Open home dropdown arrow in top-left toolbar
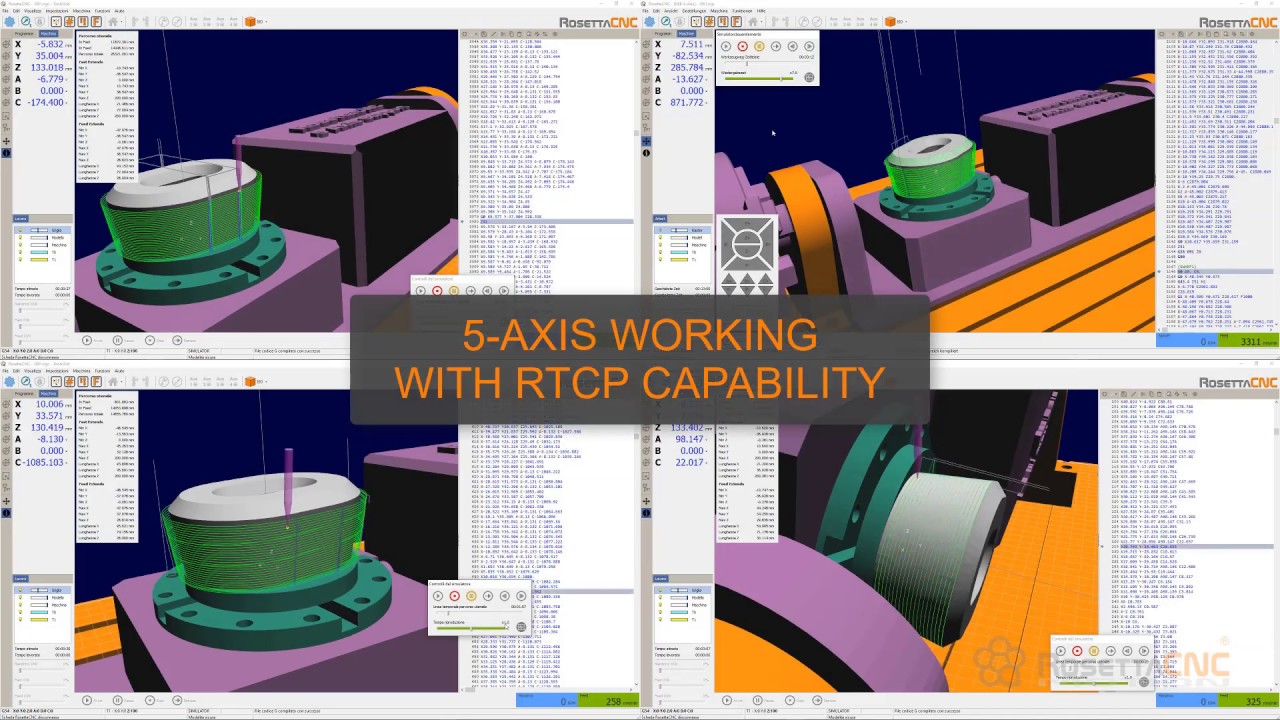 [x=121, y=22]
